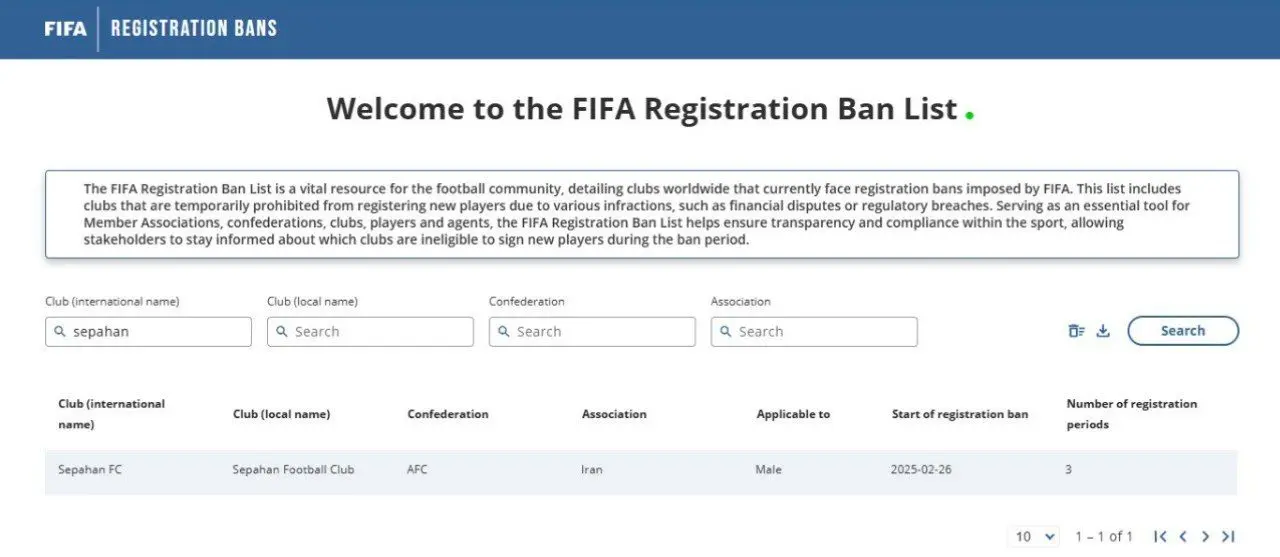Sort by Start of registration ban column
1280x557 pixels.
959,414
